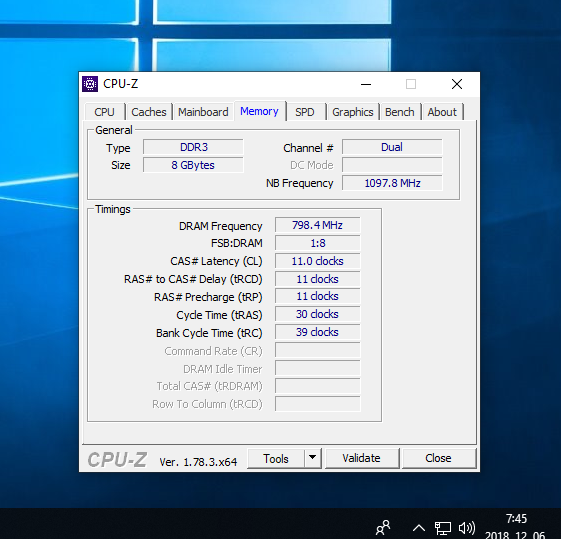Show hidden tray icons chevron

tap(419, 528)
